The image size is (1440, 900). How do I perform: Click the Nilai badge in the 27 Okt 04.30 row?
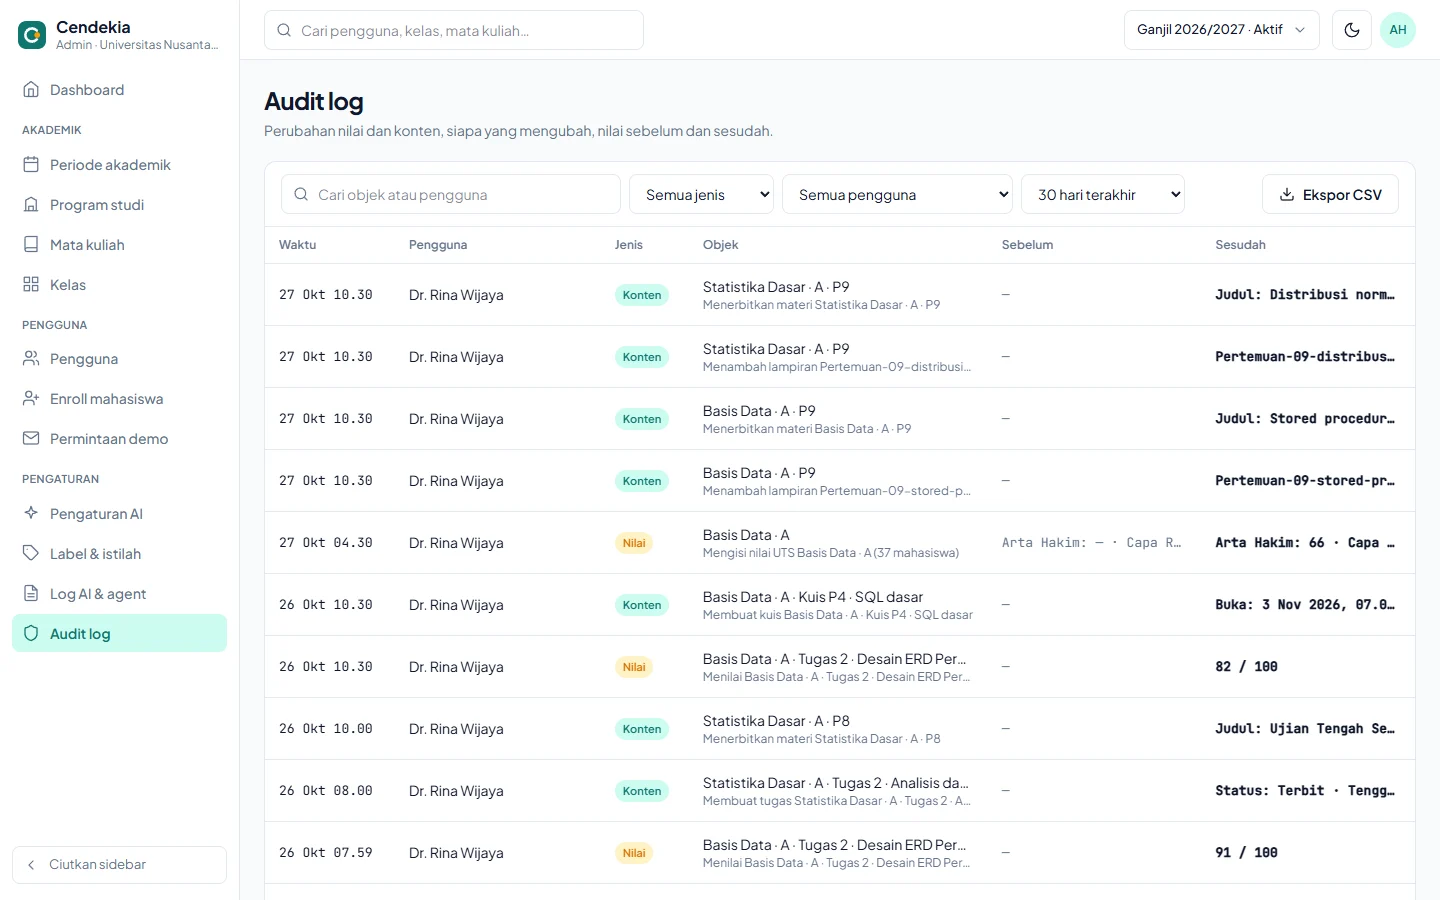(634, 543)
